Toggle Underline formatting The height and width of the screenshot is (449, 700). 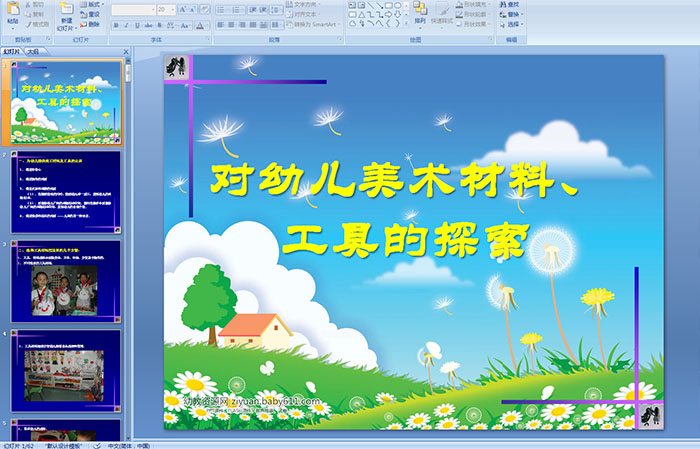(138, 25)
